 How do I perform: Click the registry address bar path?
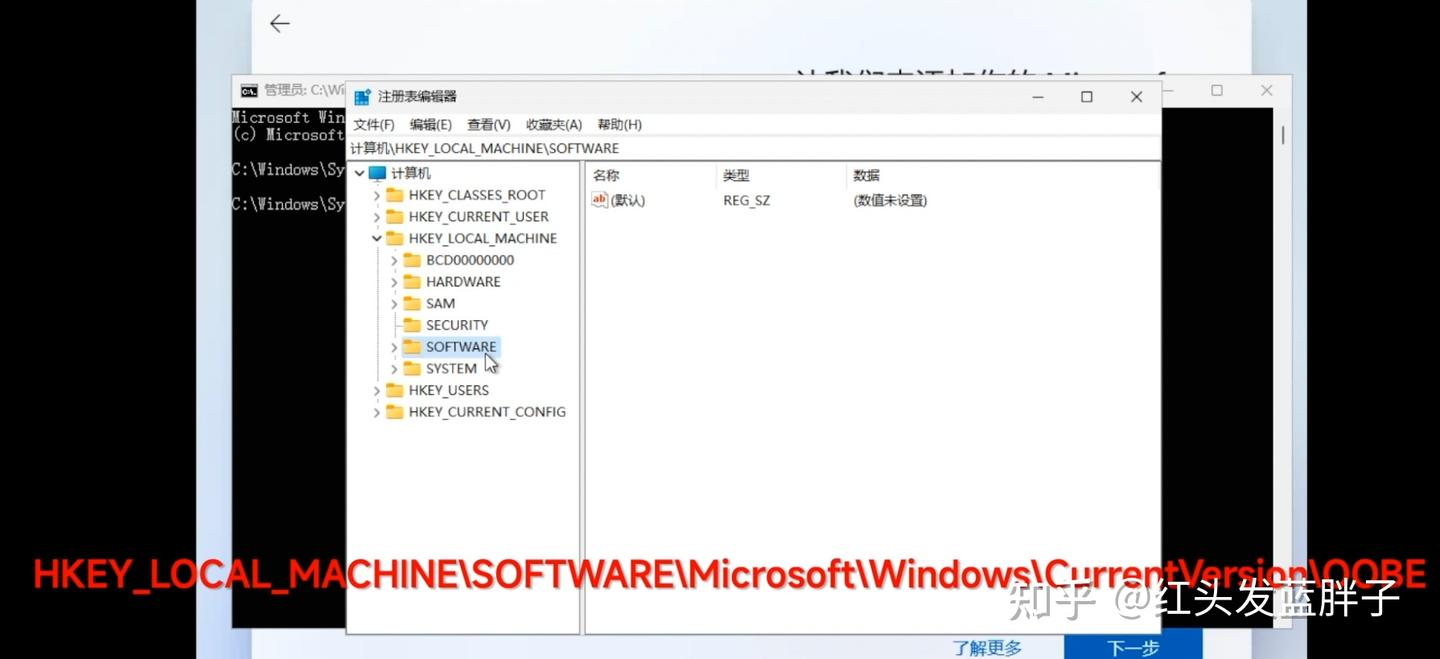click(485, 148)
